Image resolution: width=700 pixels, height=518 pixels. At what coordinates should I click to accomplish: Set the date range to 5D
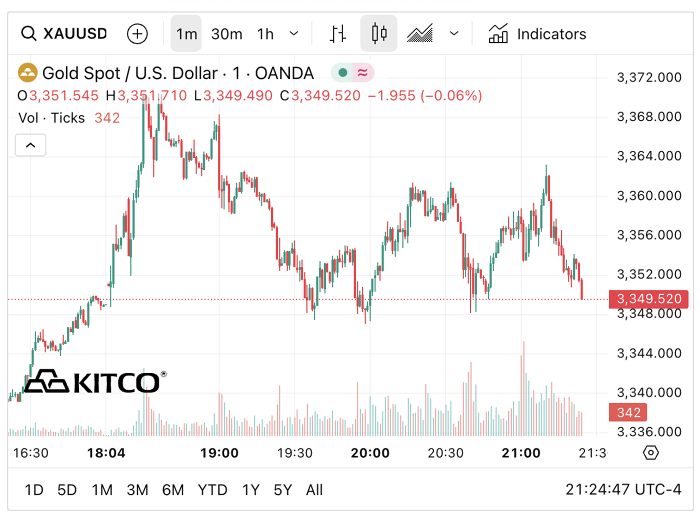click(x=67, y=490)
